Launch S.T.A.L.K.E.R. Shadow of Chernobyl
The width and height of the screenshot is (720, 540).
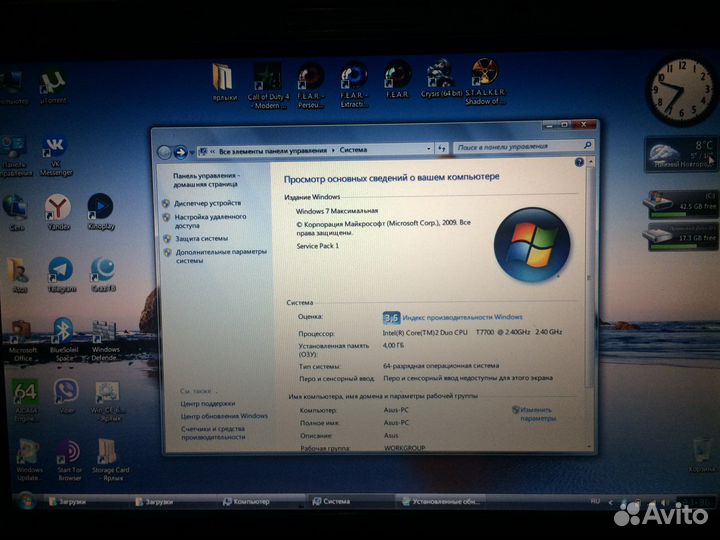(x=485, y=82)
